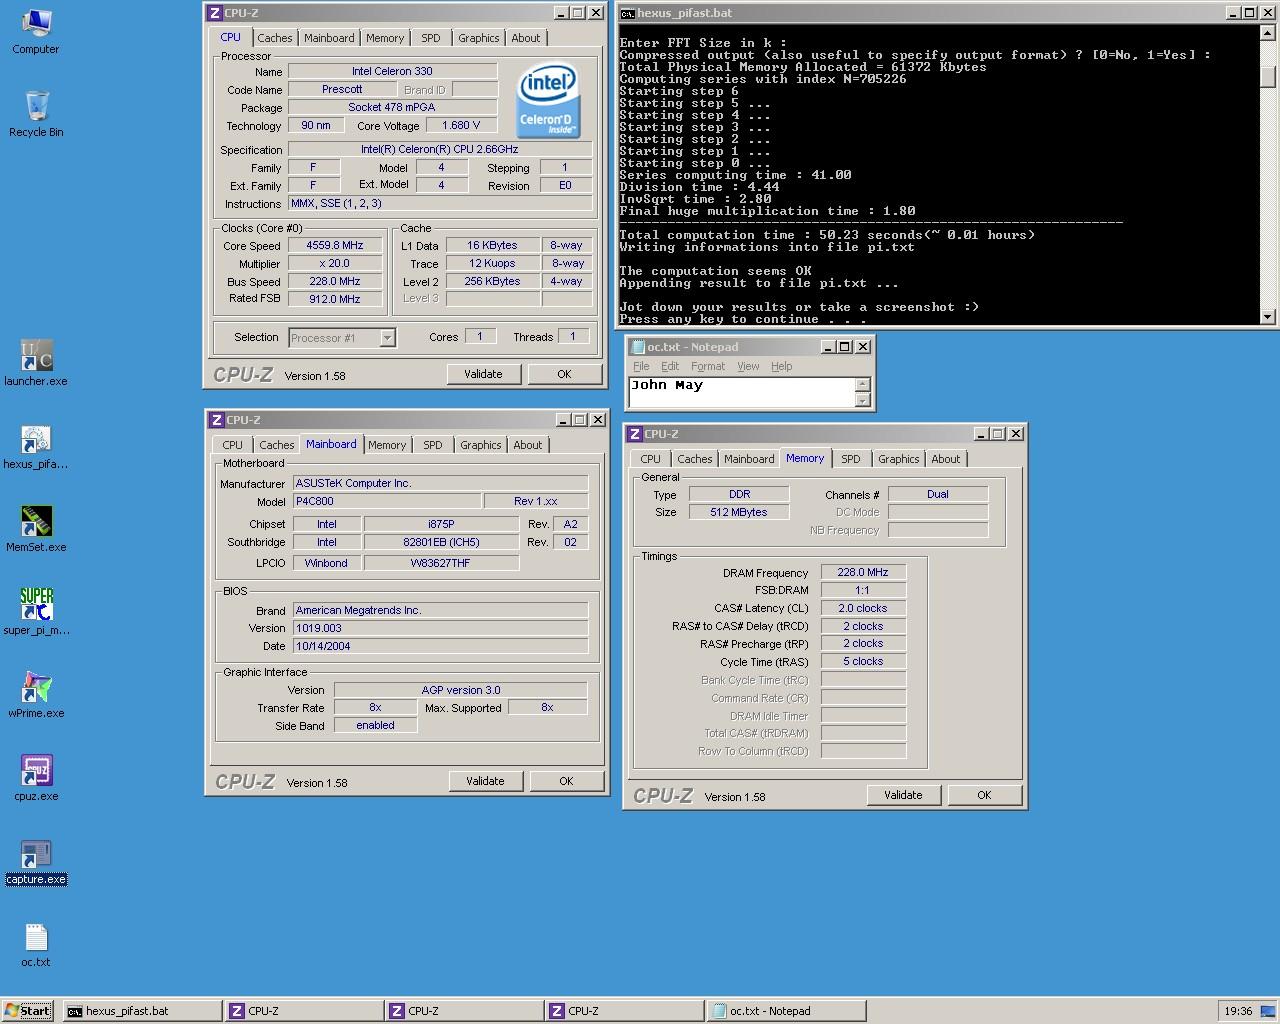
Task: Click the Intel Celeron D logo
Action: [547, 101]
